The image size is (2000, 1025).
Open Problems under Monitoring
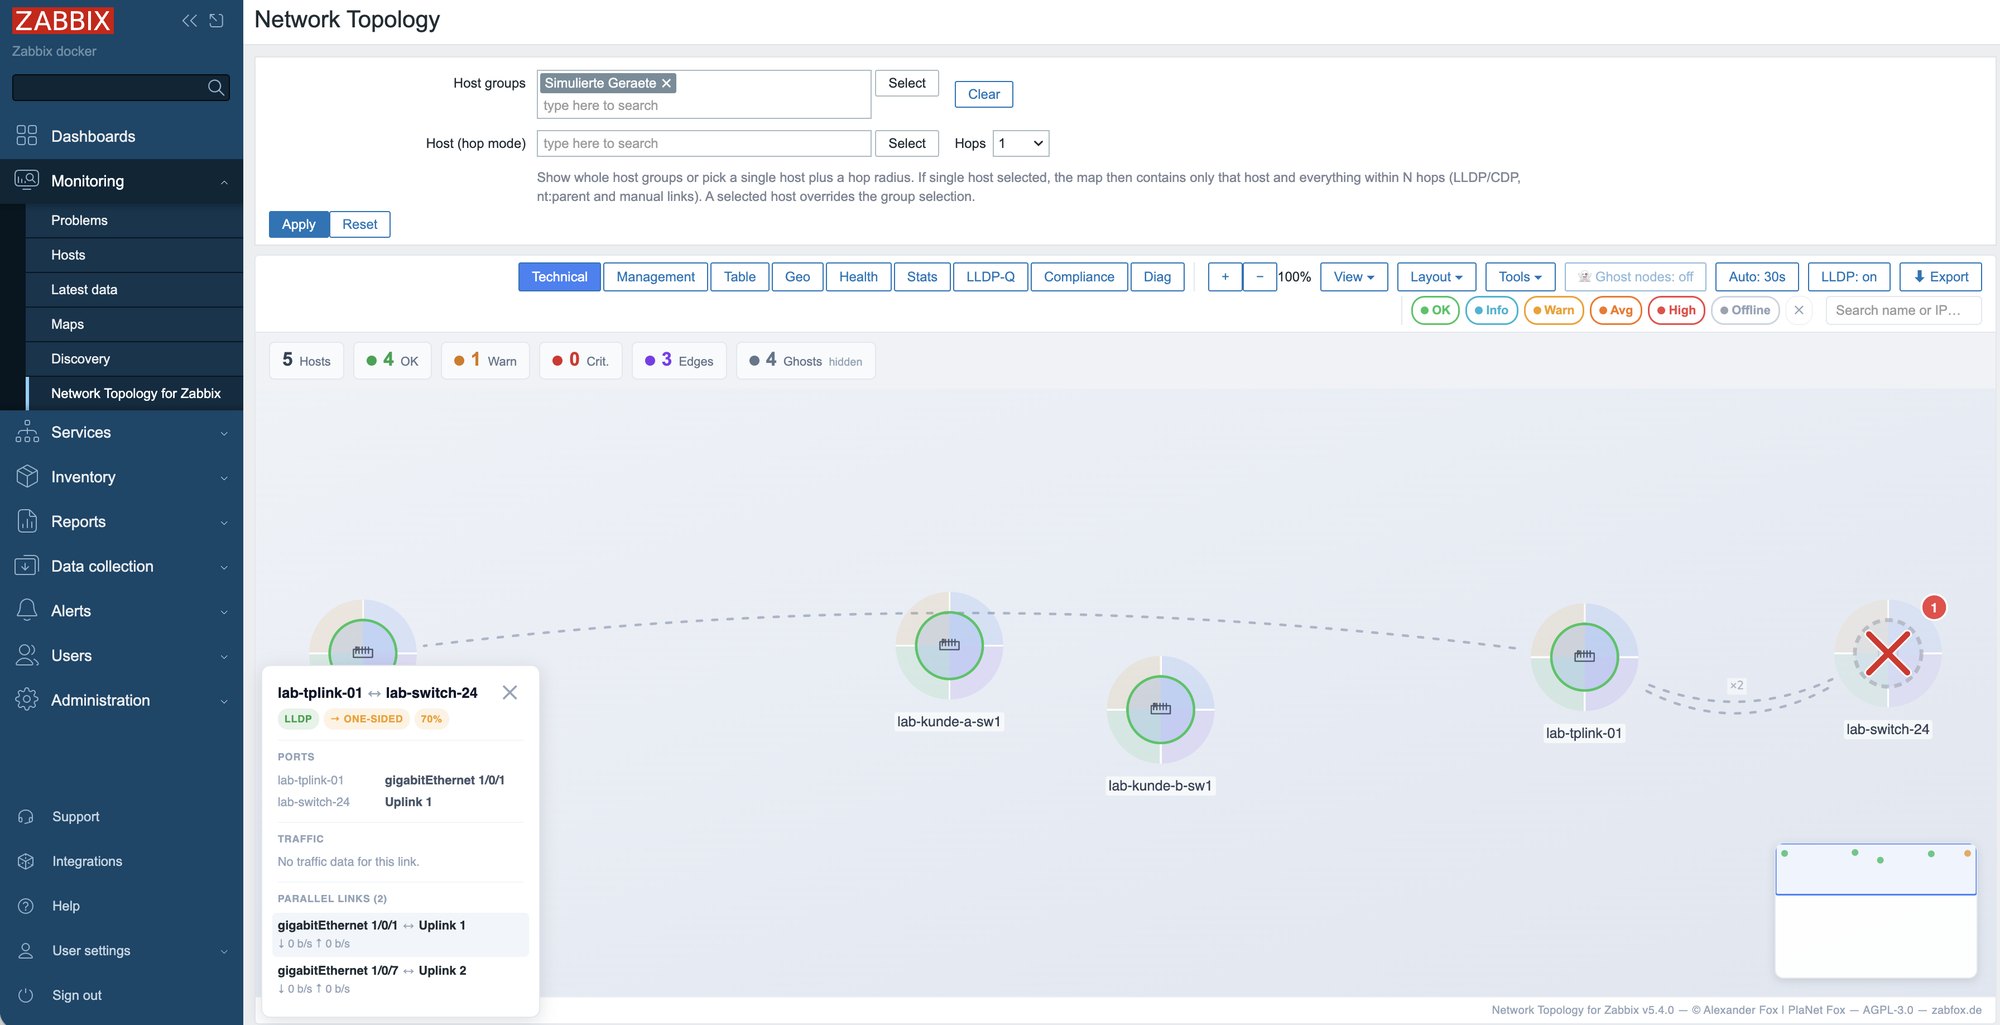tap(79, 220)
